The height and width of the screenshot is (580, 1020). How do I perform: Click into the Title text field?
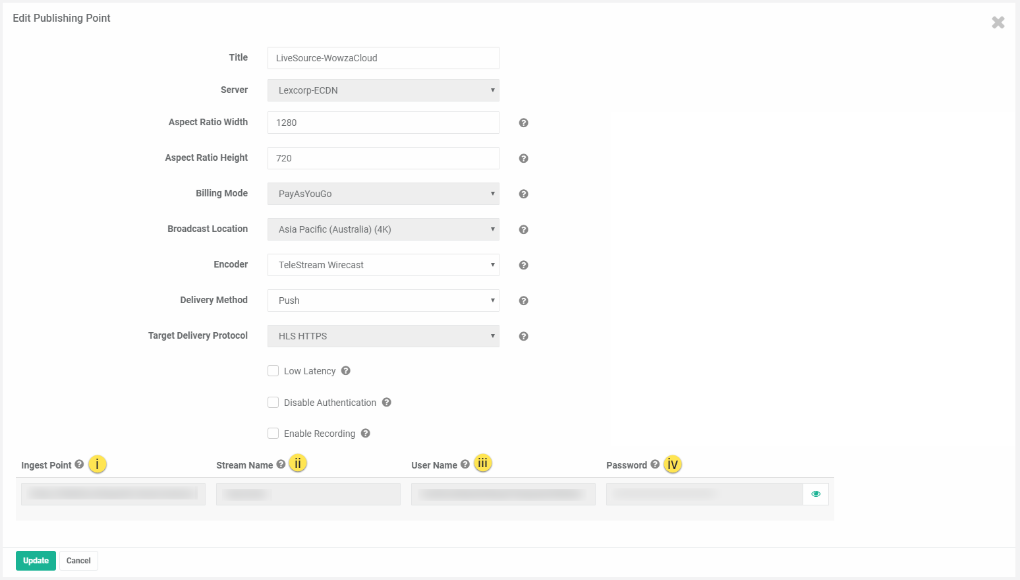click(383, 58)
